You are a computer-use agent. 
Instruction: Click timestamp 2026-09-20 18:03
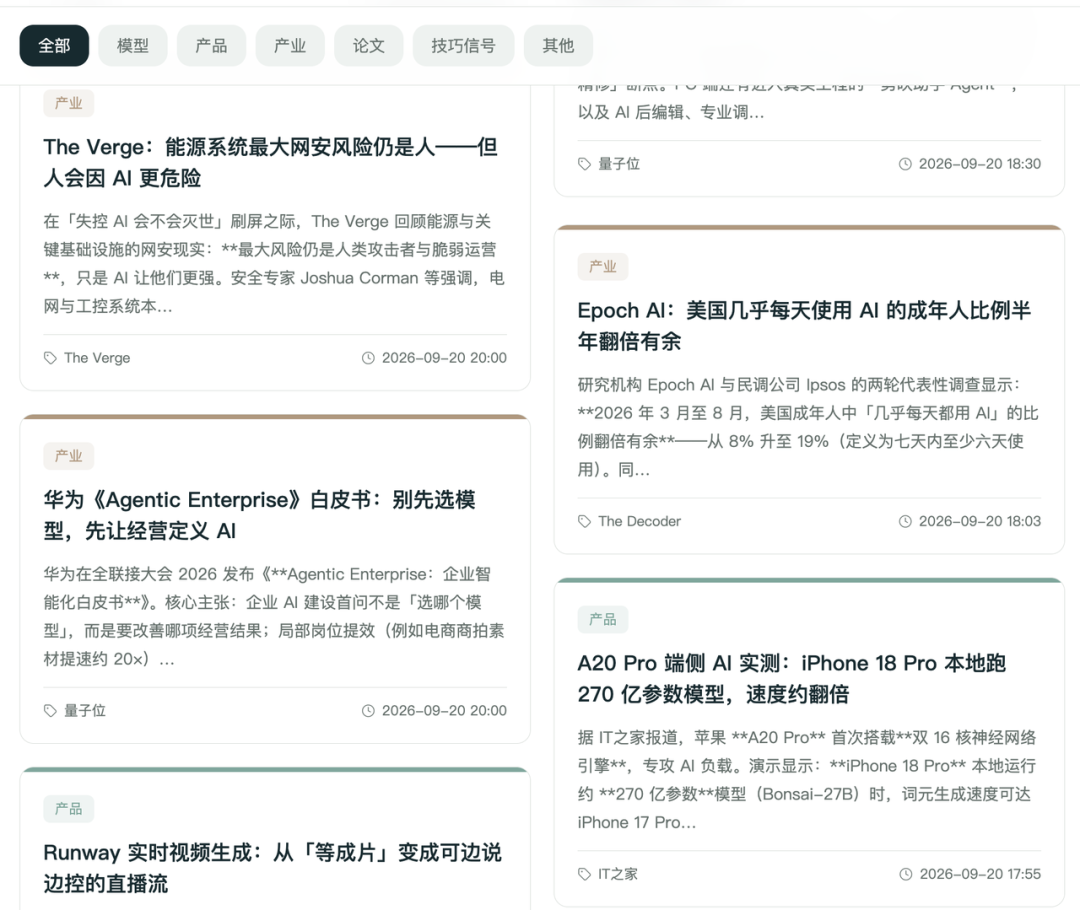979,521
